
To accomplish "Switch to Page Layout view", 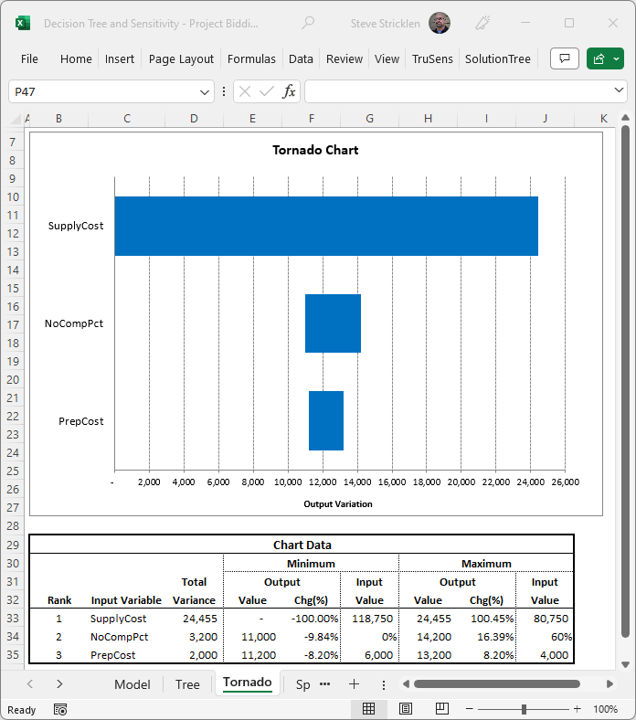I will pyautogui.click(x=405, y=709).
